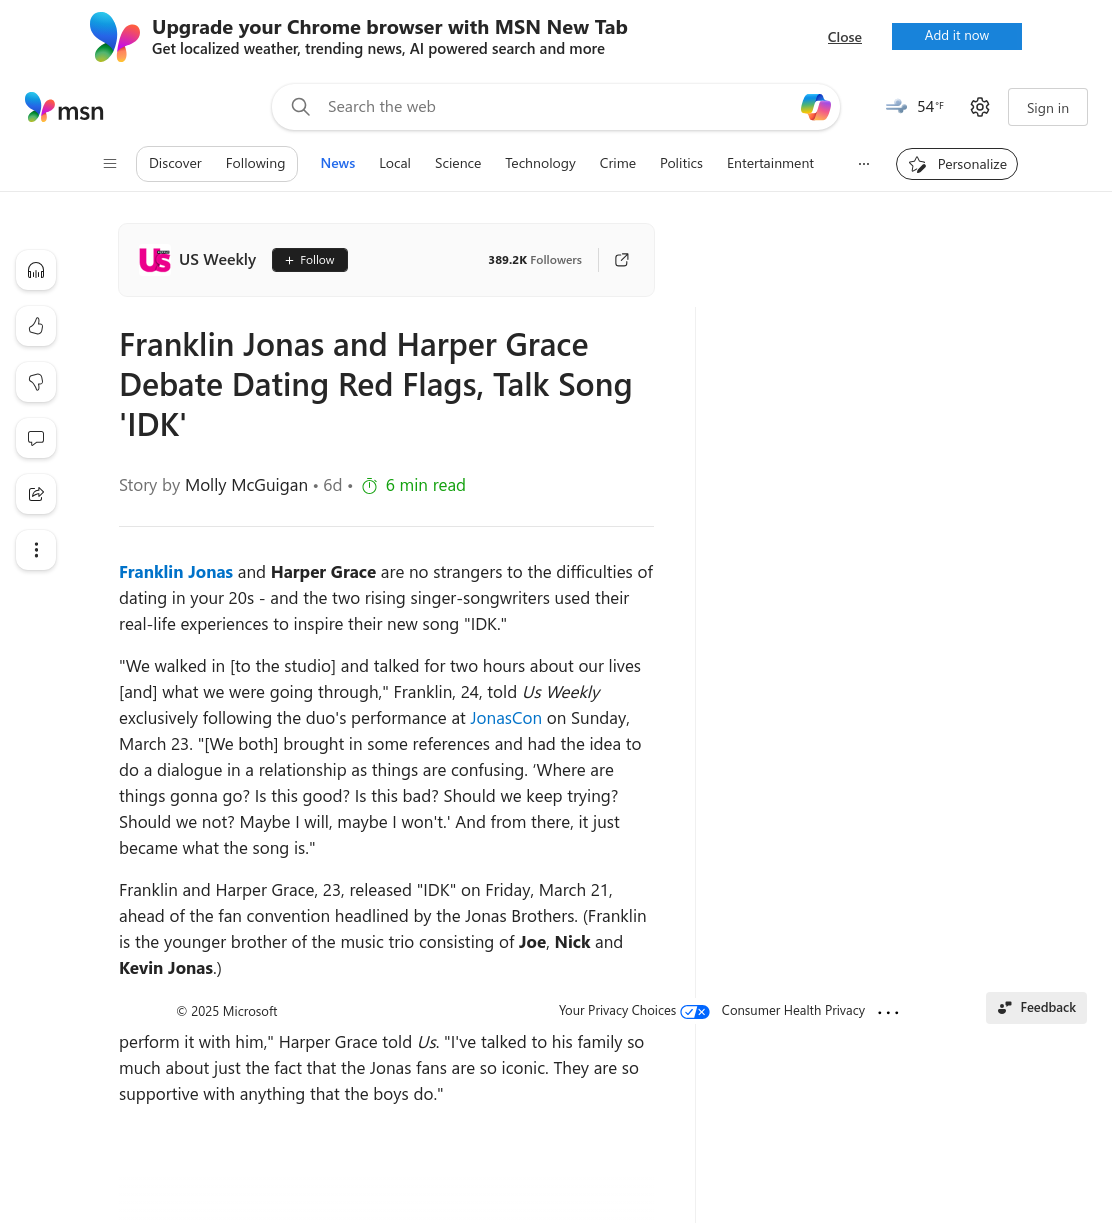Click the Consumer Health Privacy link
Screen dimensions: 1112x1223
(x=793, y=1011)
